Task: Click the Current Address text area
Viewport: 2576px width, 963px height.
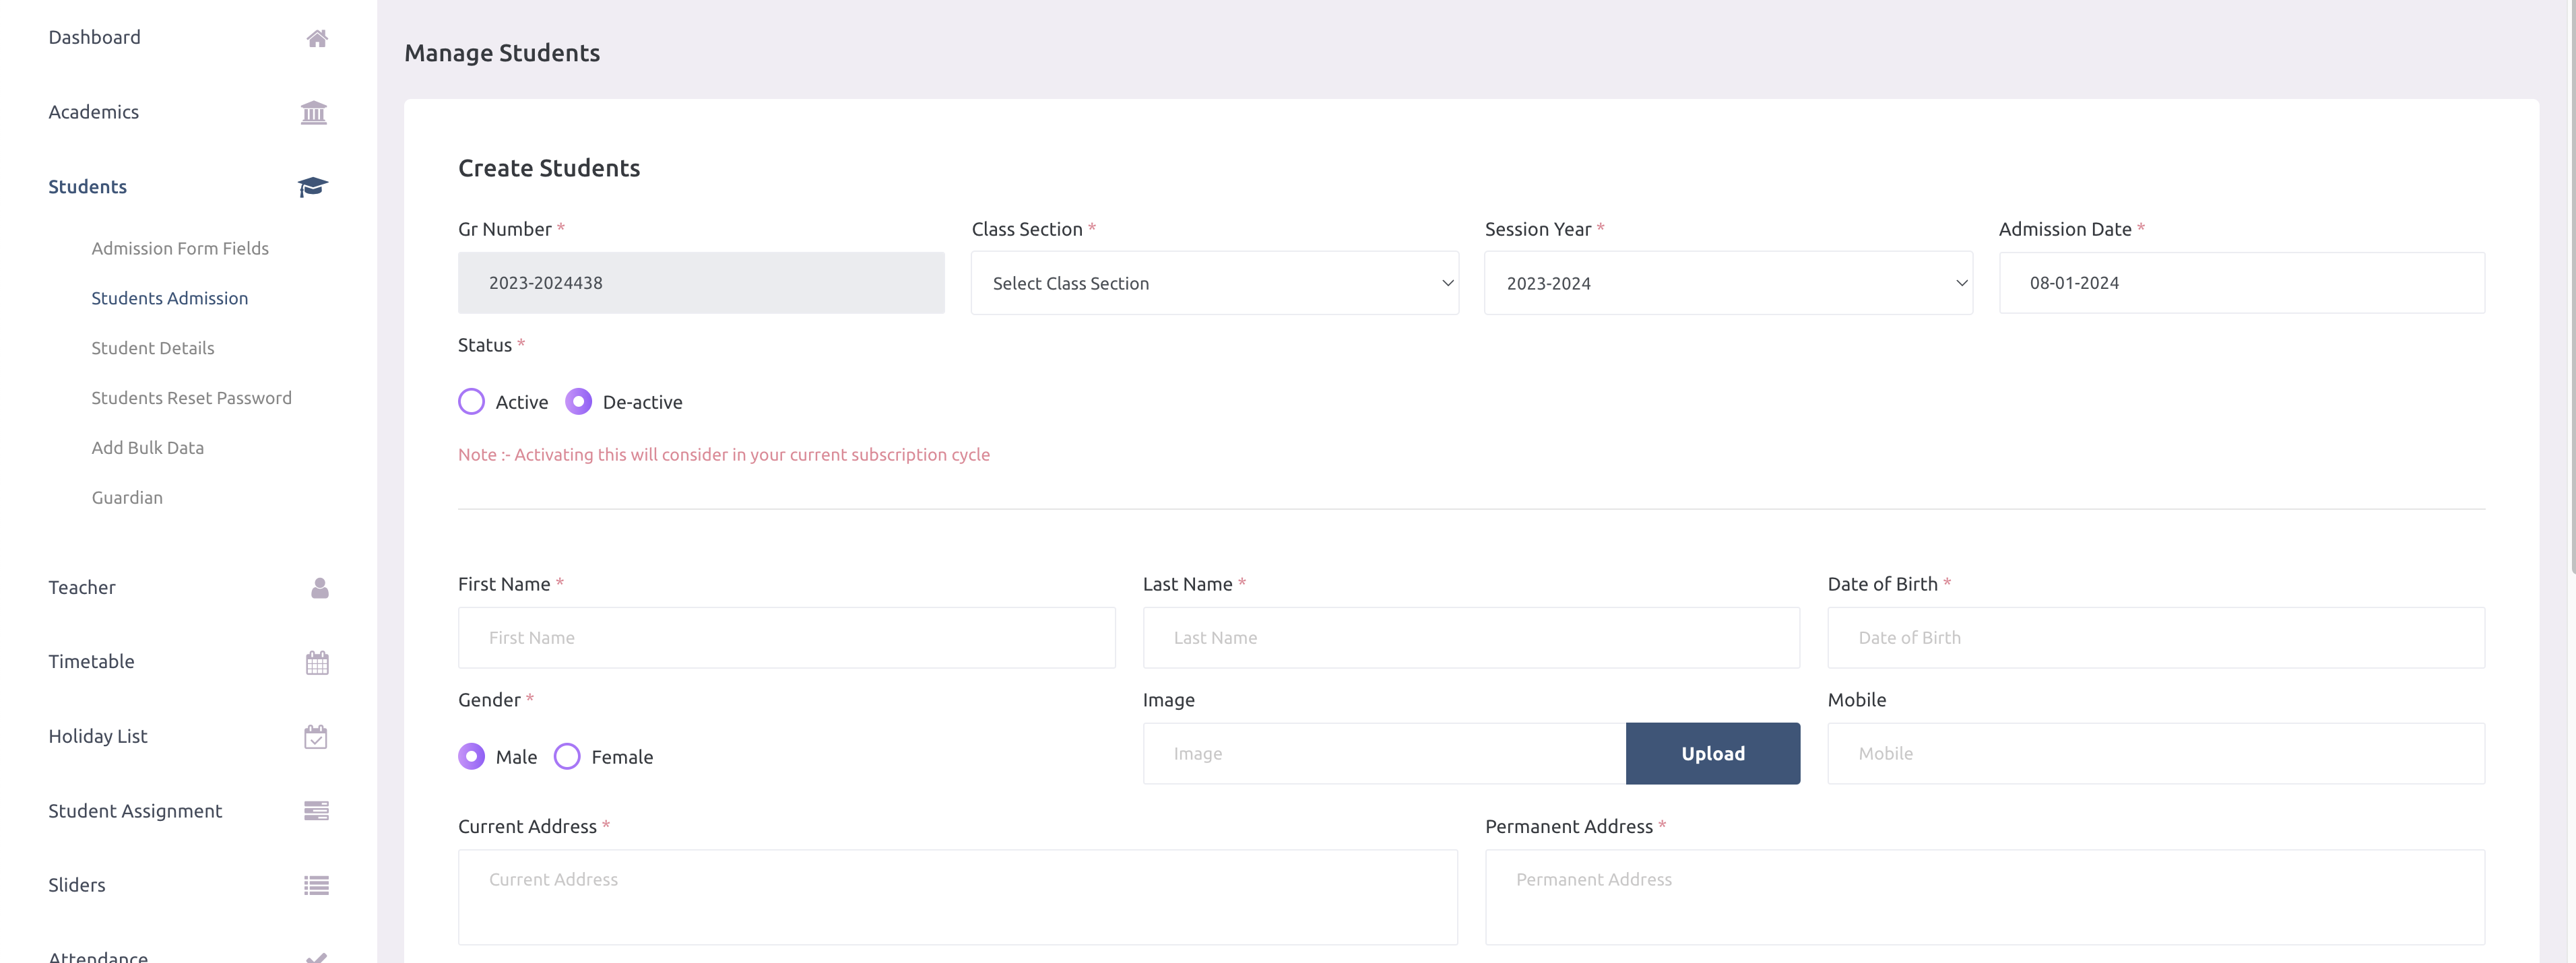Action: pos(957,897)
